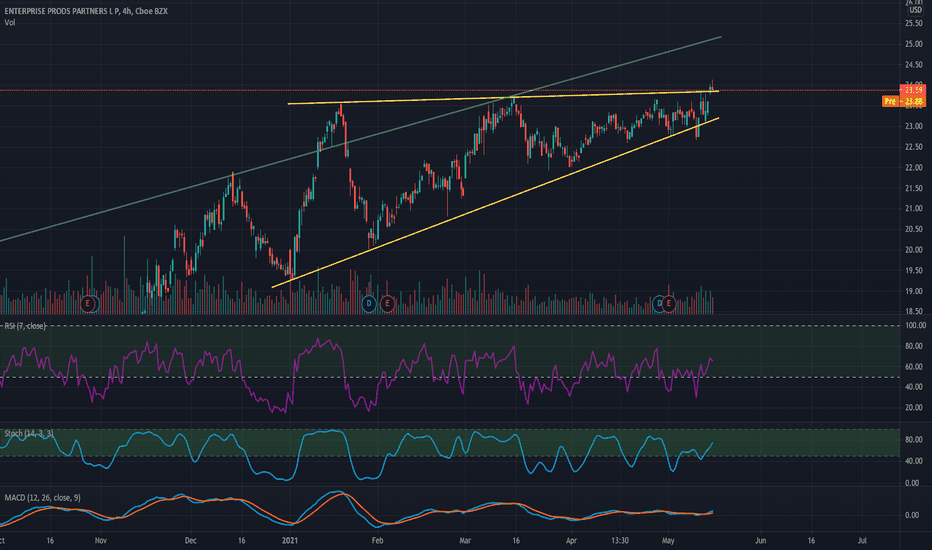Select the RSI (7, close) indicator label
The height and width of the screenshot is (550, 932).
click(25, 326)
